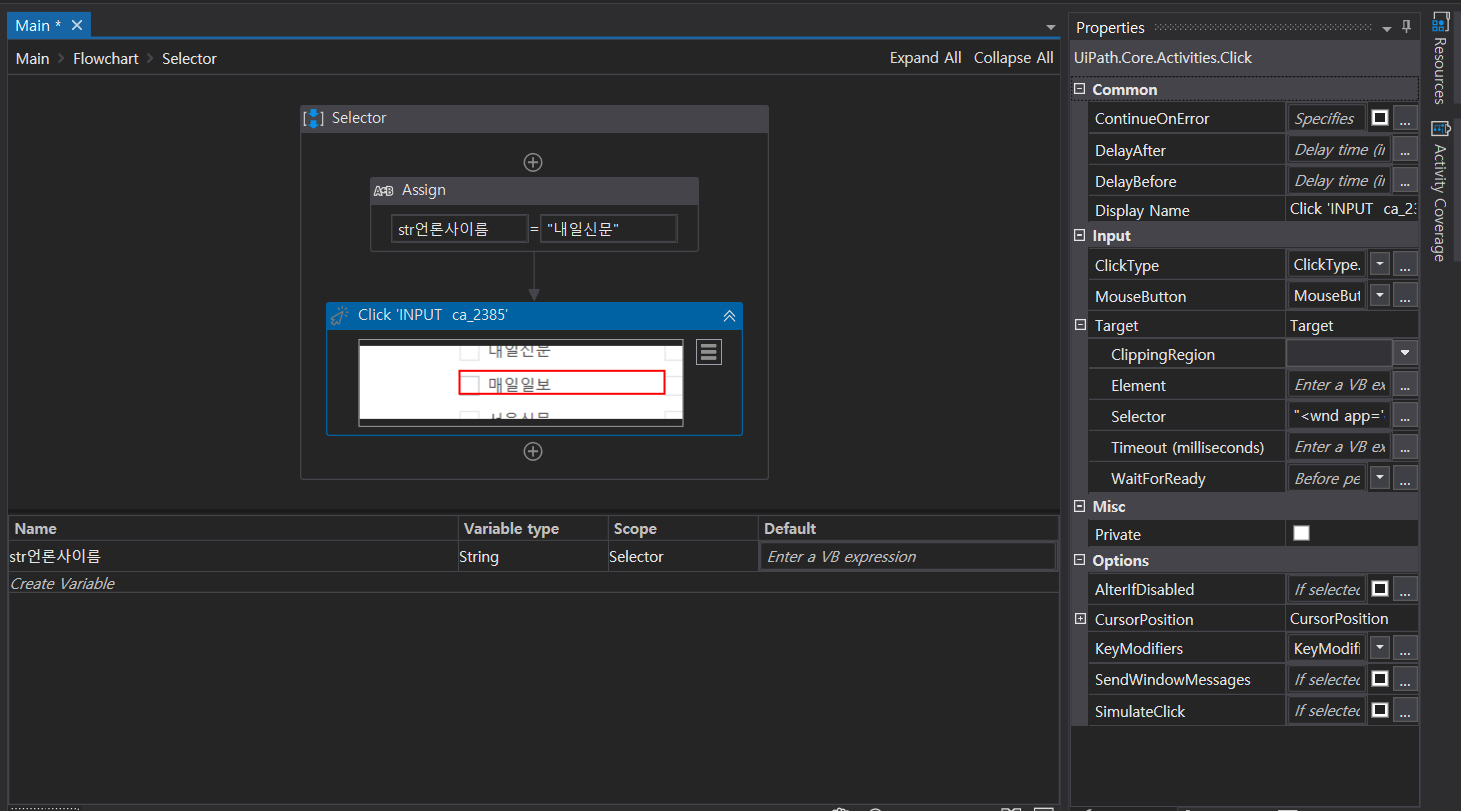Open the KeyModifiers dropdown arrow
The image size is (1461, 811).
pyautogui.click(x=1380, y=648)
